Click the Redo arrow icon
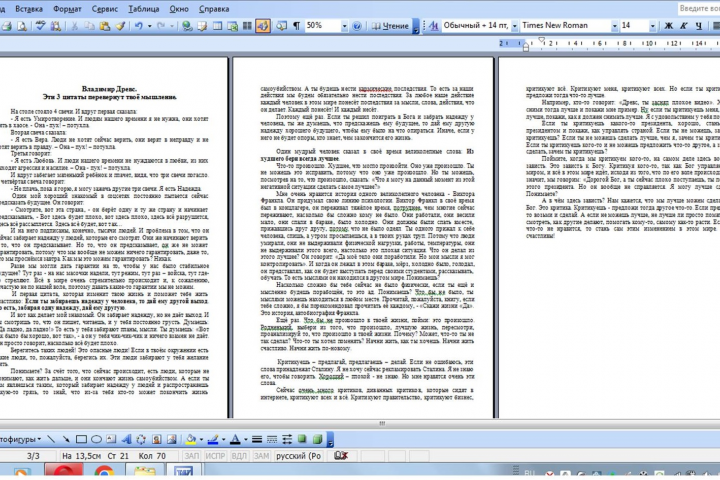Viewport: 720px width, 480px height. (161, 26)
